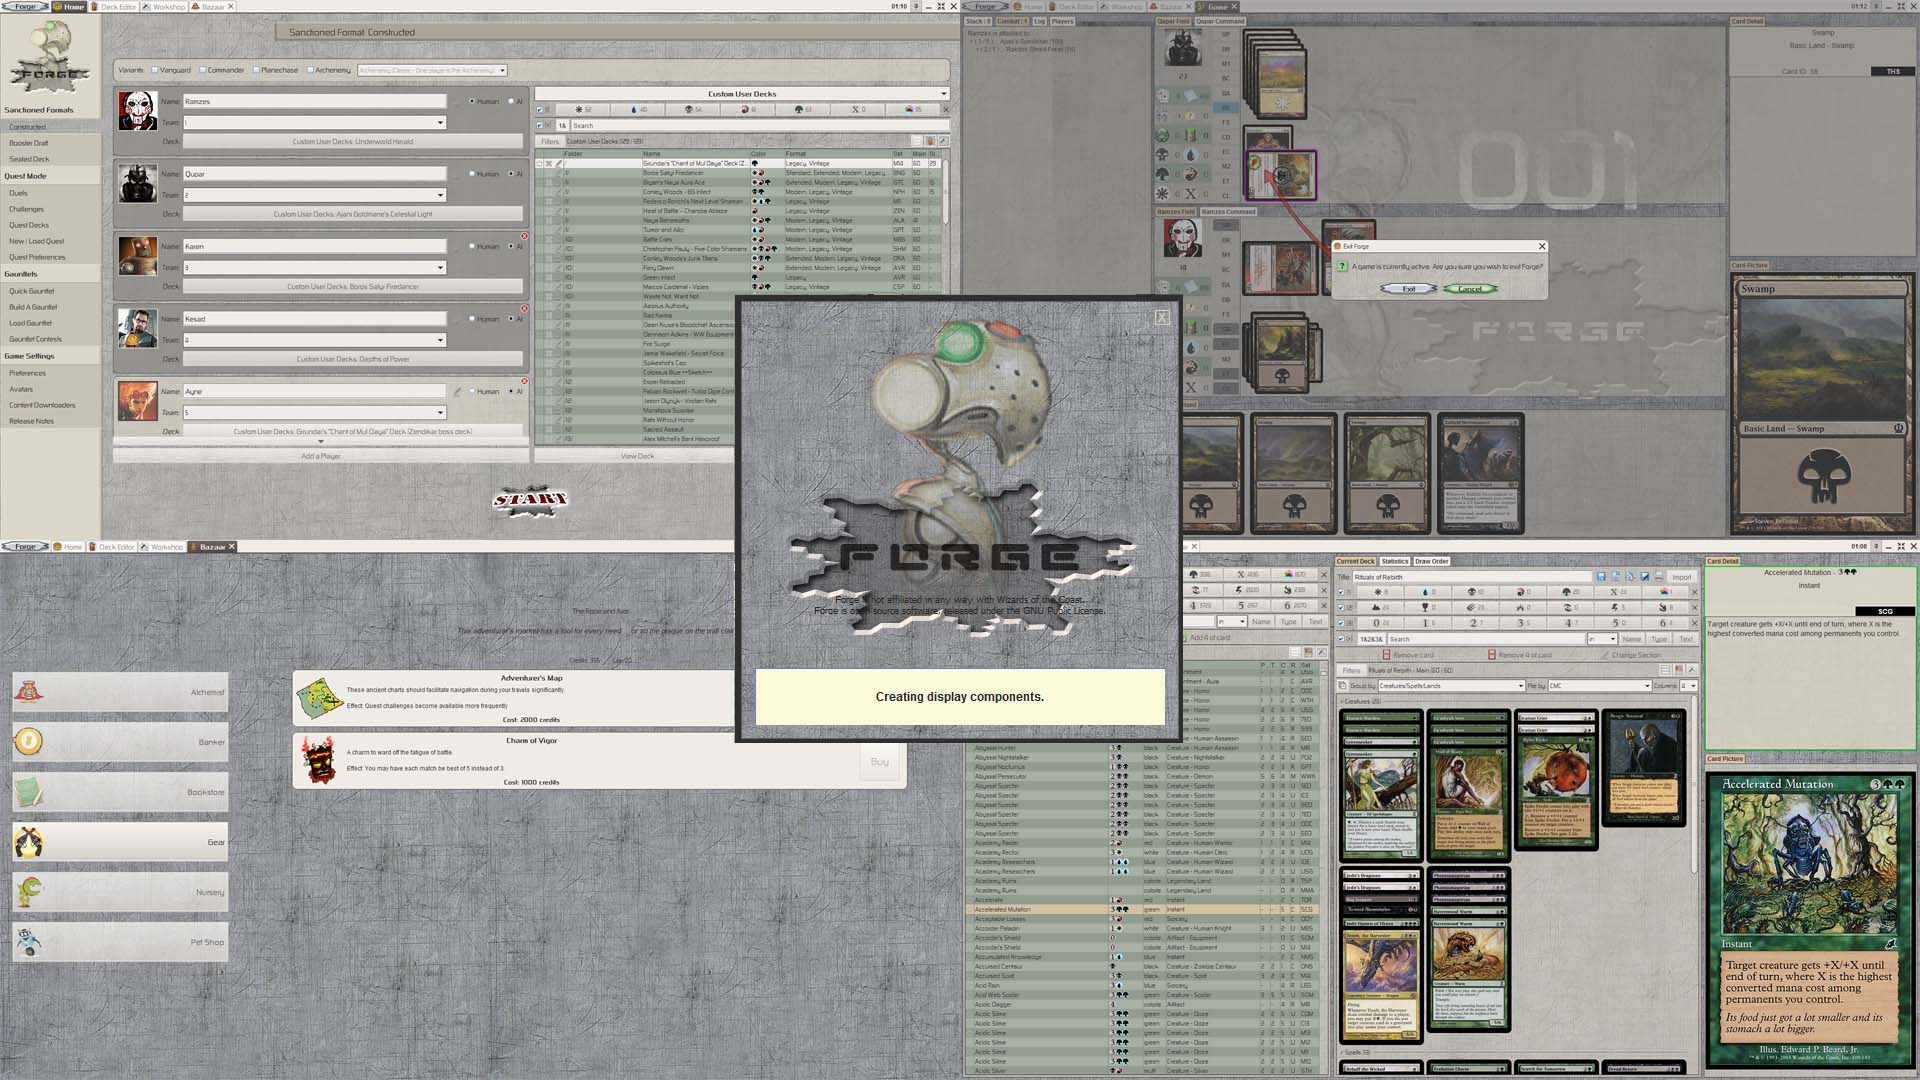Screen dimensions: 1920x1080
Task: Open the Deck Editor tab
Action: (115, 7)
